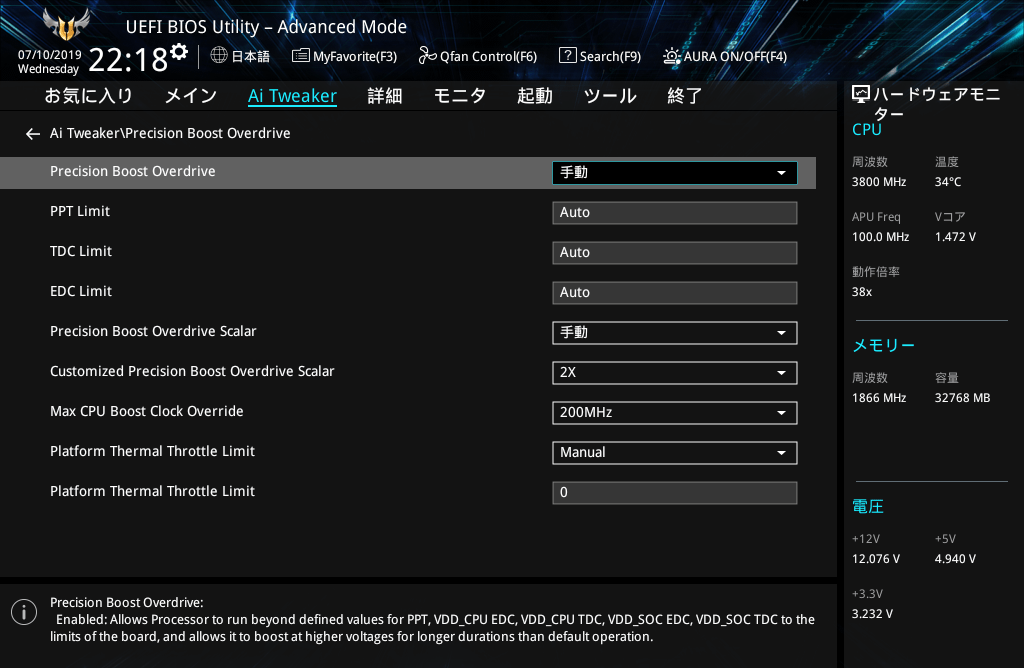Click the TDC Limit label

click(x=81, y=251)
